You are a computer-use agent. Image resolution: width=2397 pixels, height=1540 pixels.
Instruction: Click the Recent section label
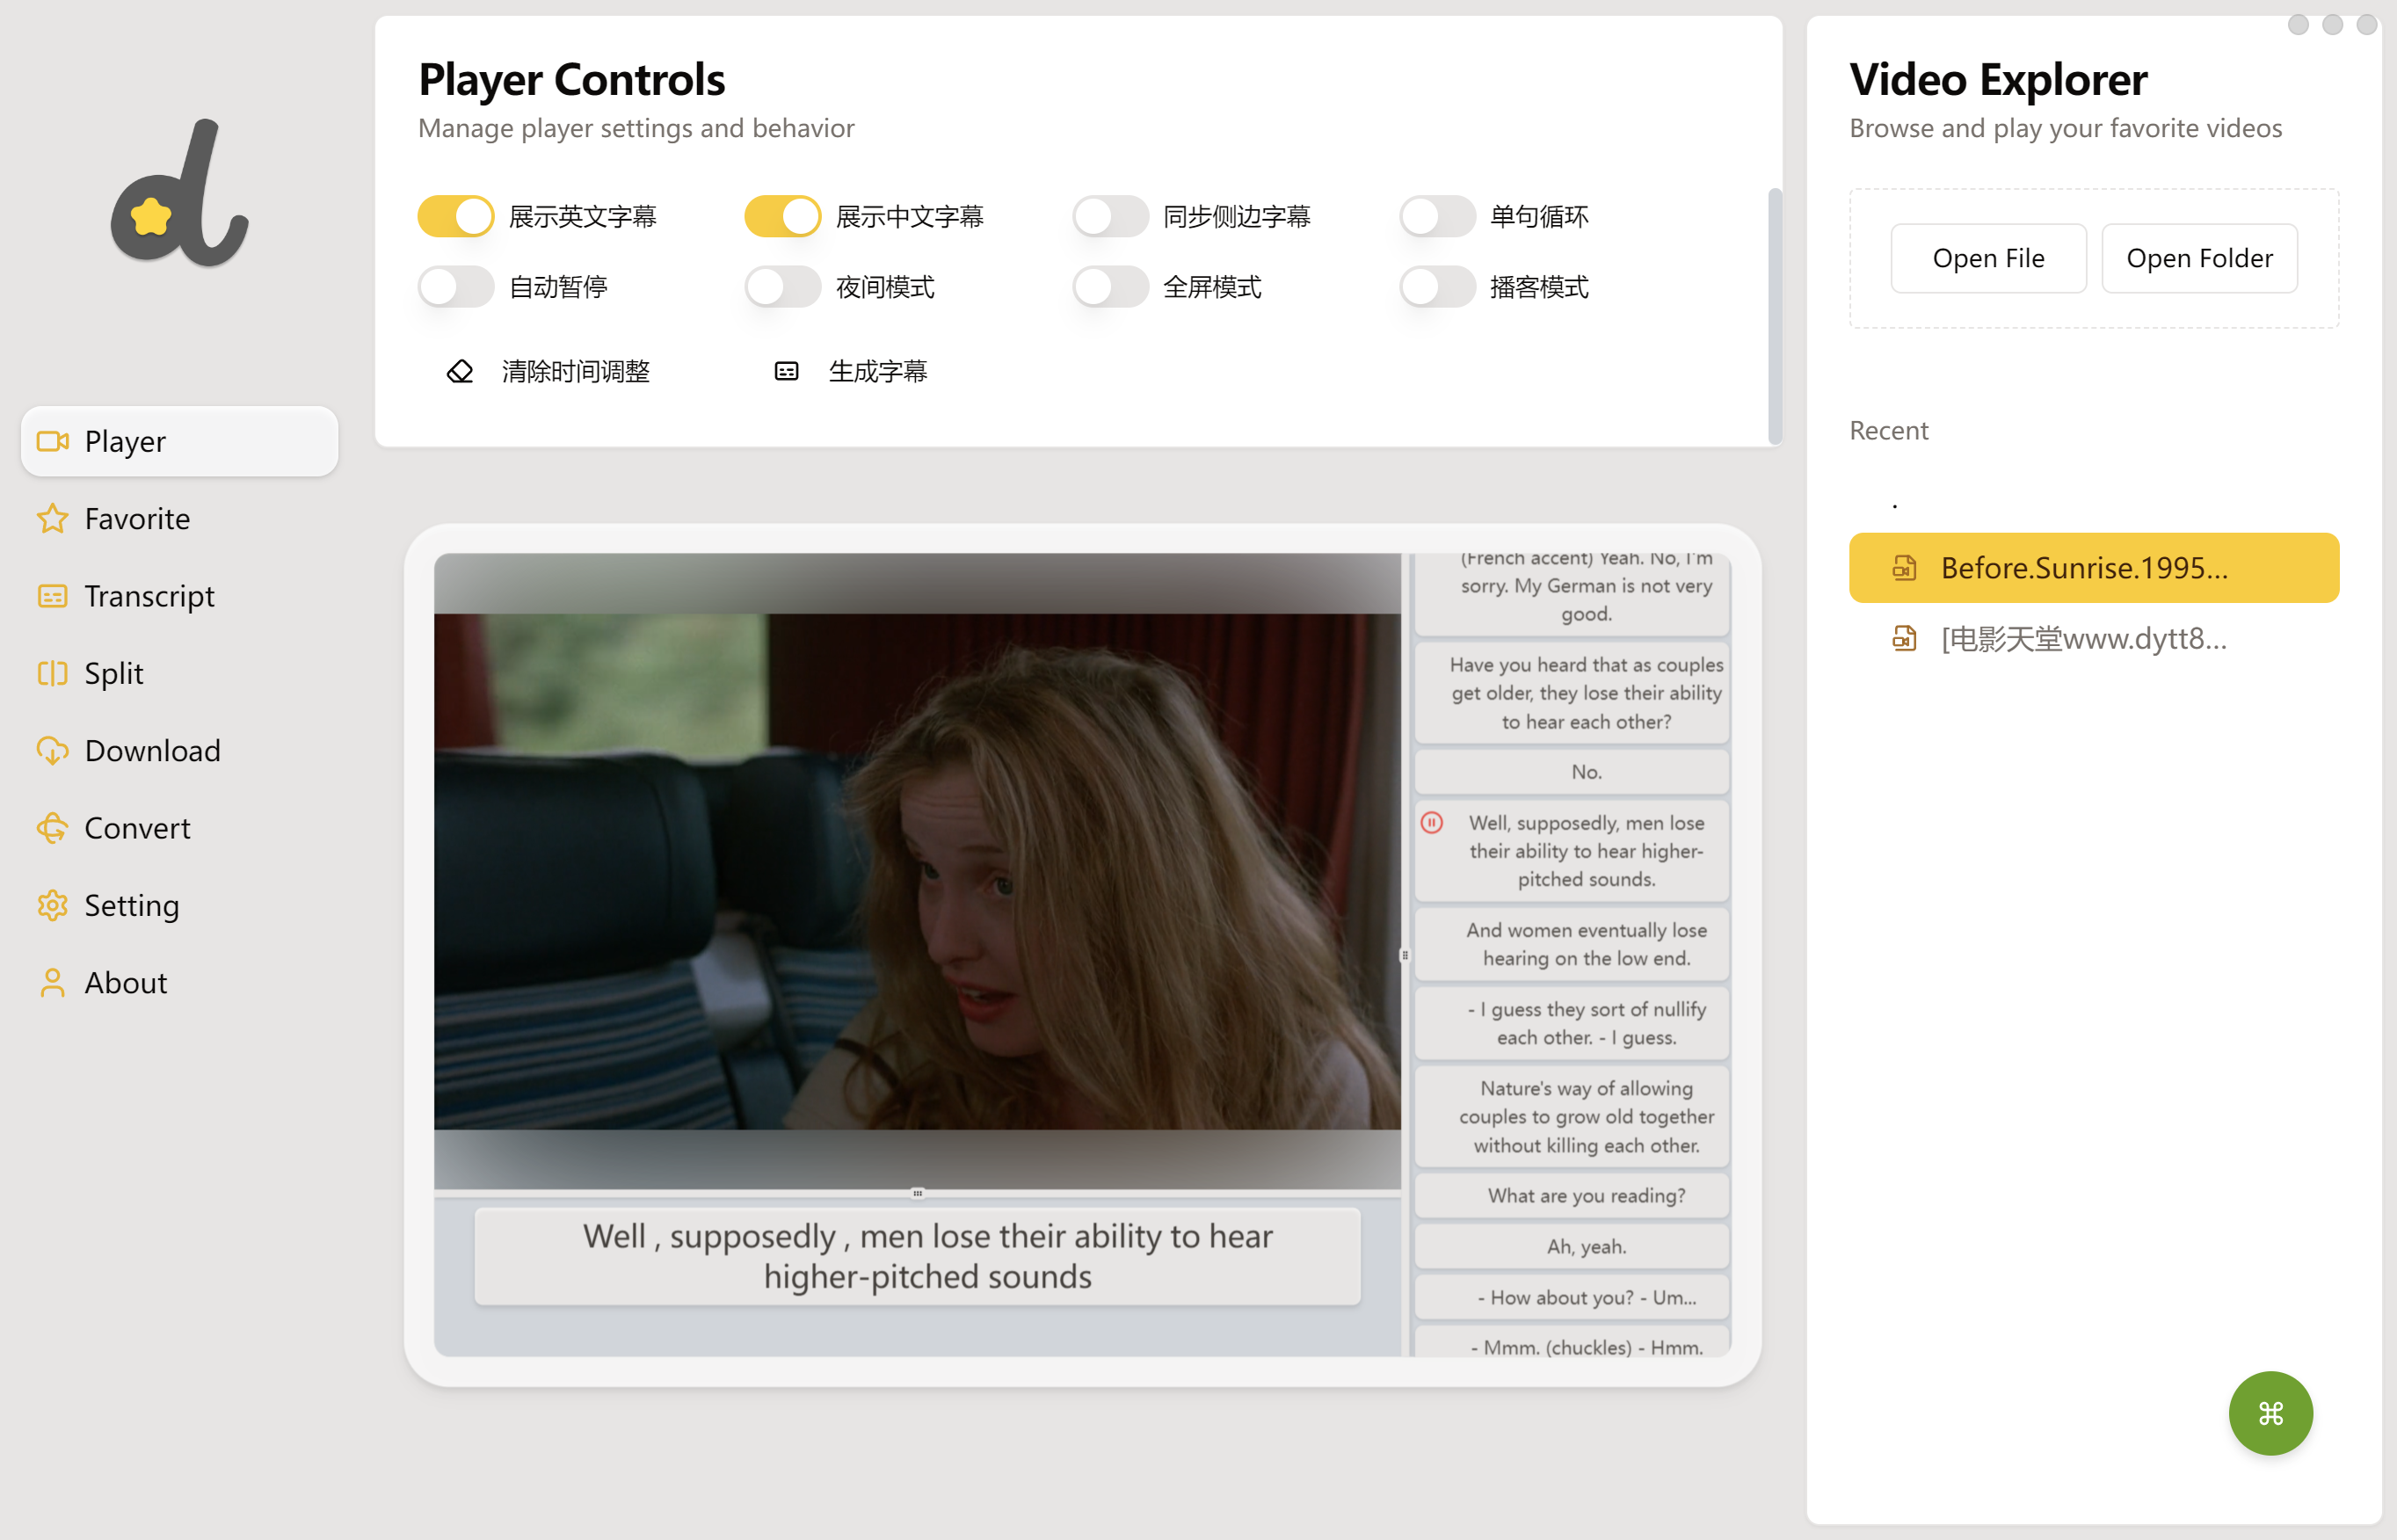pyautogui.click(x=1888, y=431)
